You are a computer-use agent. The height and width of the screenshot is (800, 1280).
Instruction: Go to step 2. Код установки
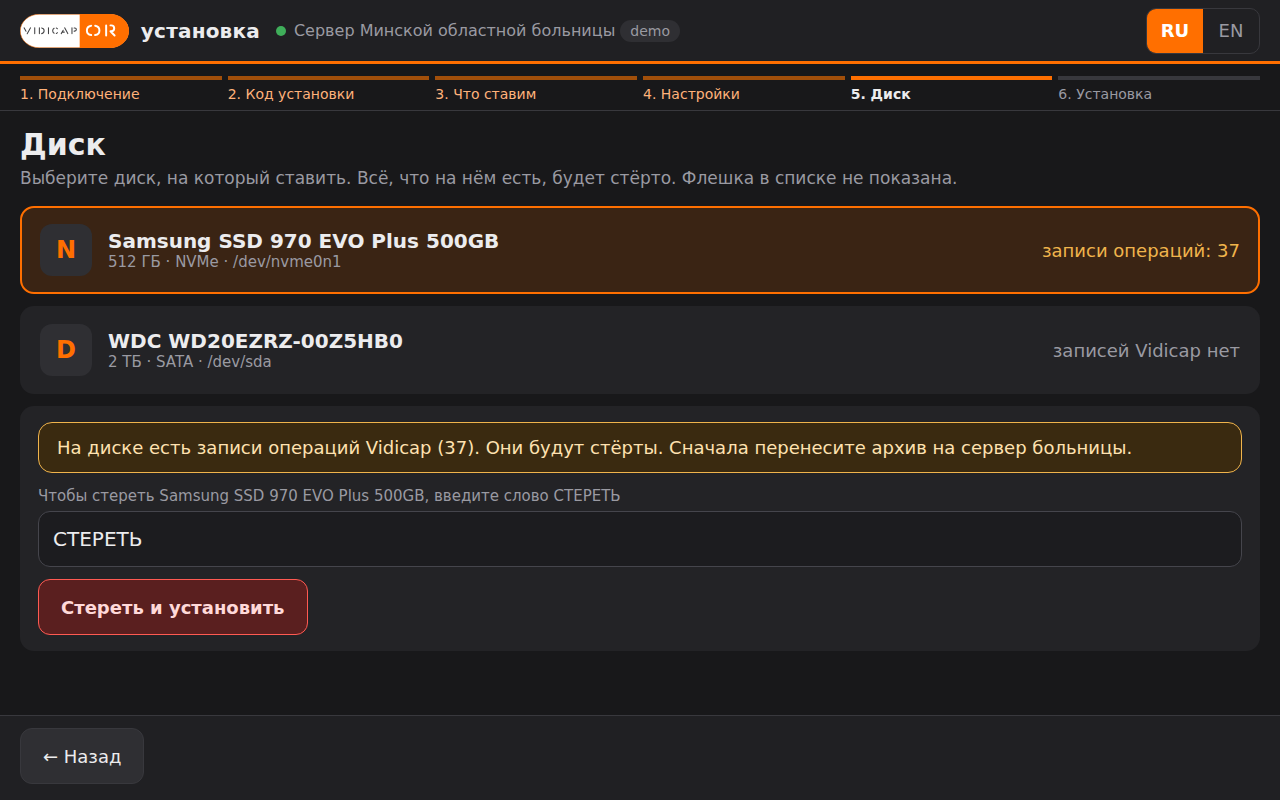328,90
